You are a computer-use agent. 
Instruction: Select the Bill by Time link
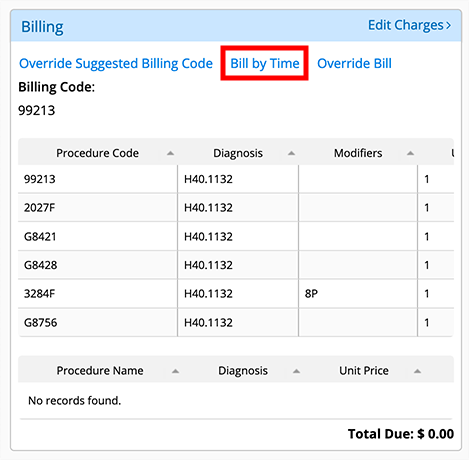(x=265, y=63)
